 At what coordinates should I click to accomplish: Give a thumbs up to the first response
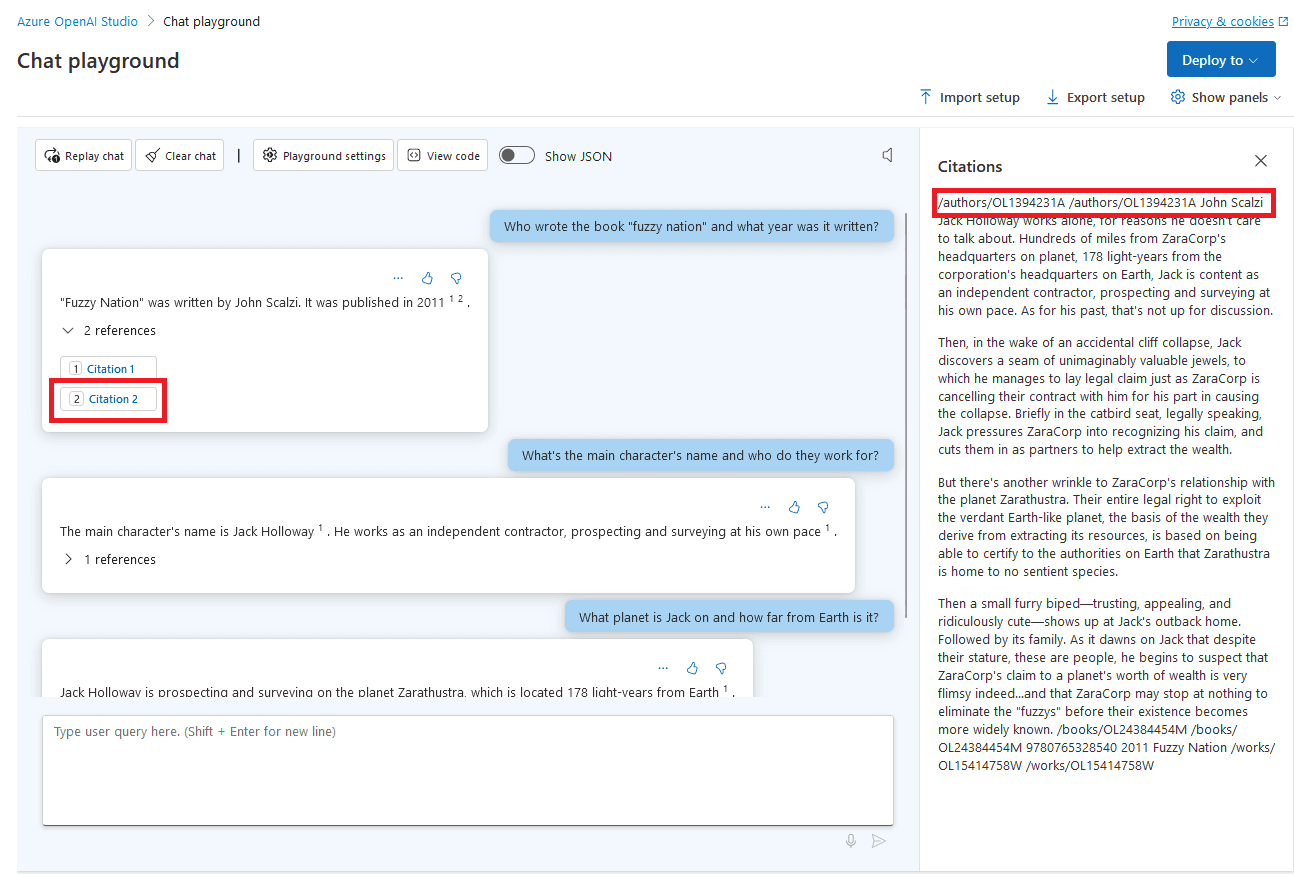tap(427, 278)
